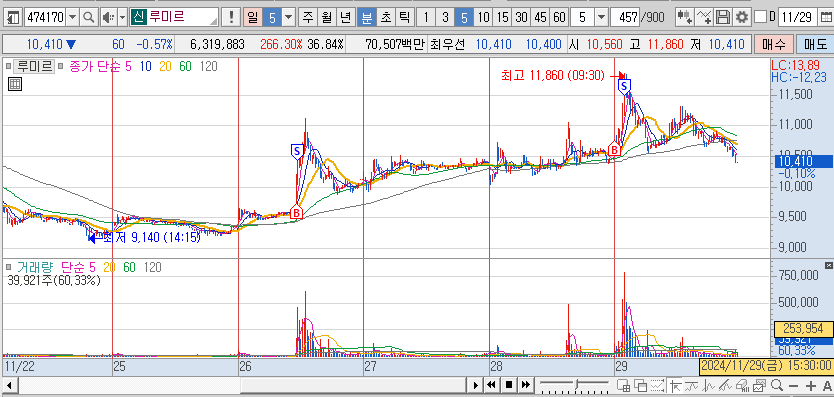Click the dotted chart area icon

tap(658, 385)
